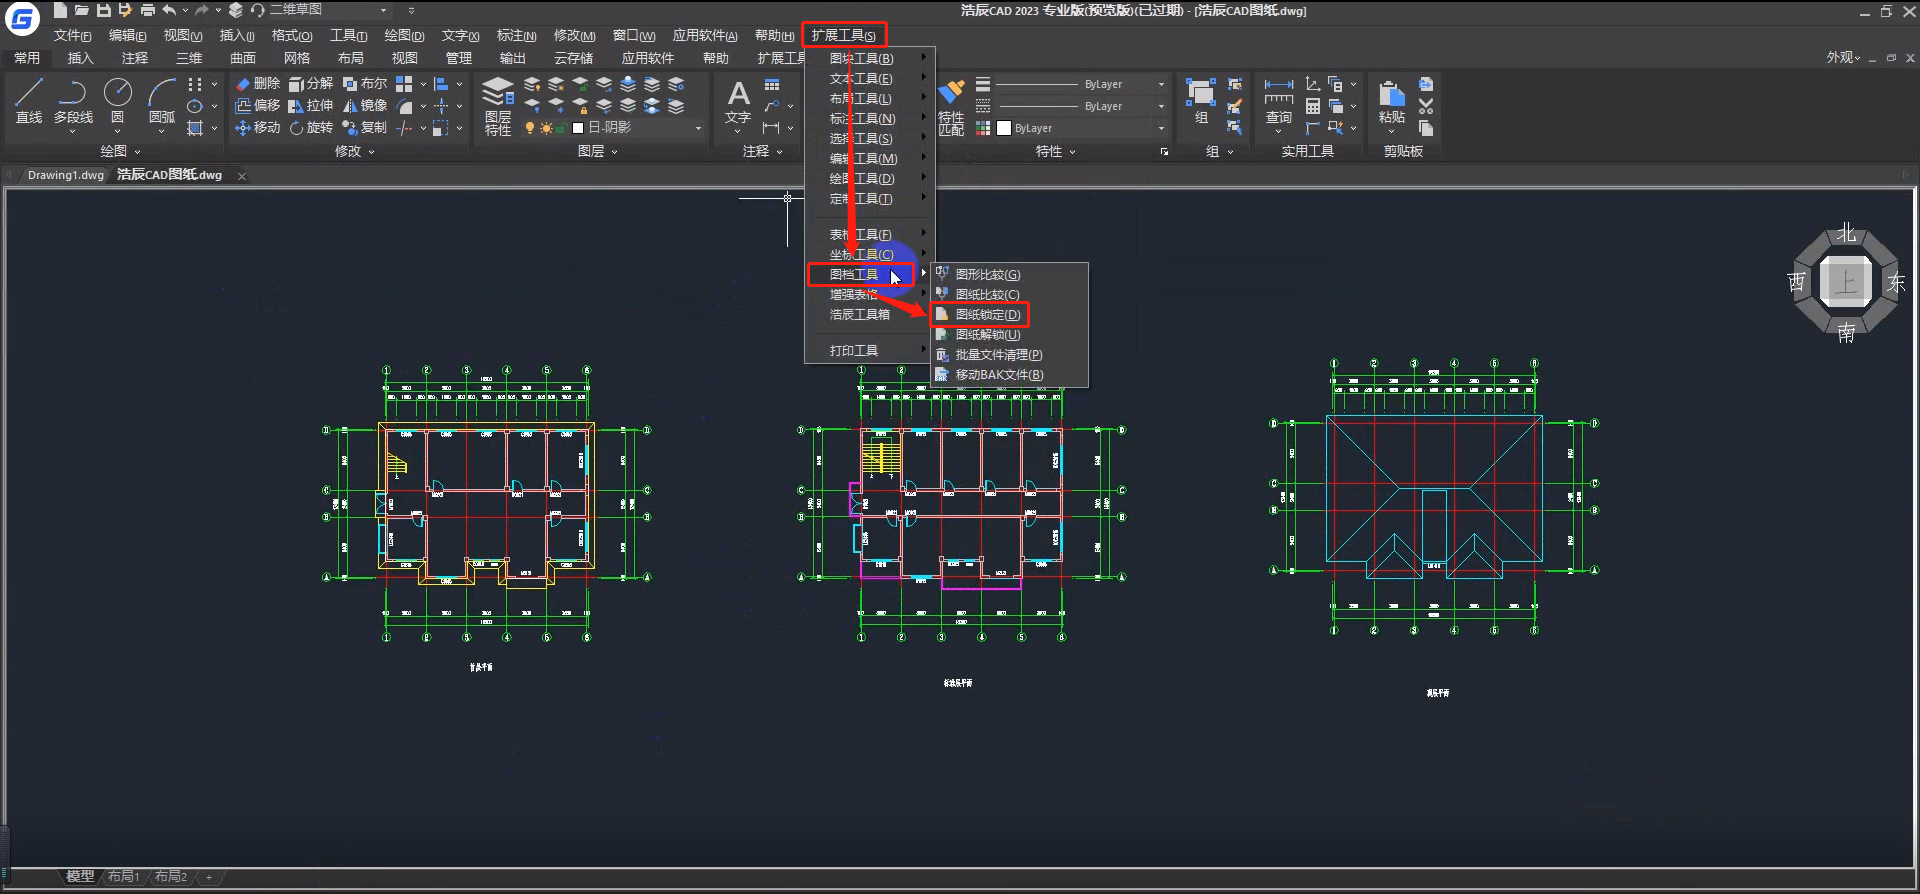Switch to the Drawing1.dwg document tab

click(x=65, y=175)
